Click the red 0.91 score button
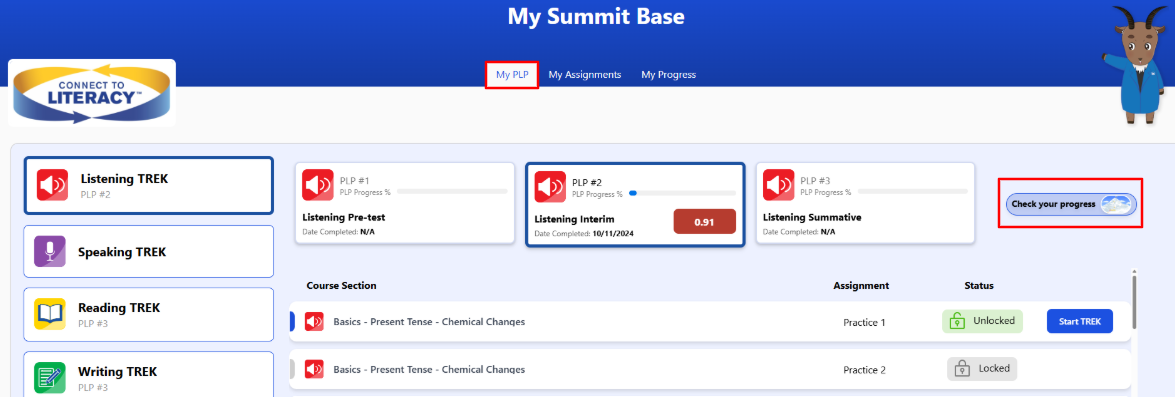 pyautogui.click(x=704, y=222)
